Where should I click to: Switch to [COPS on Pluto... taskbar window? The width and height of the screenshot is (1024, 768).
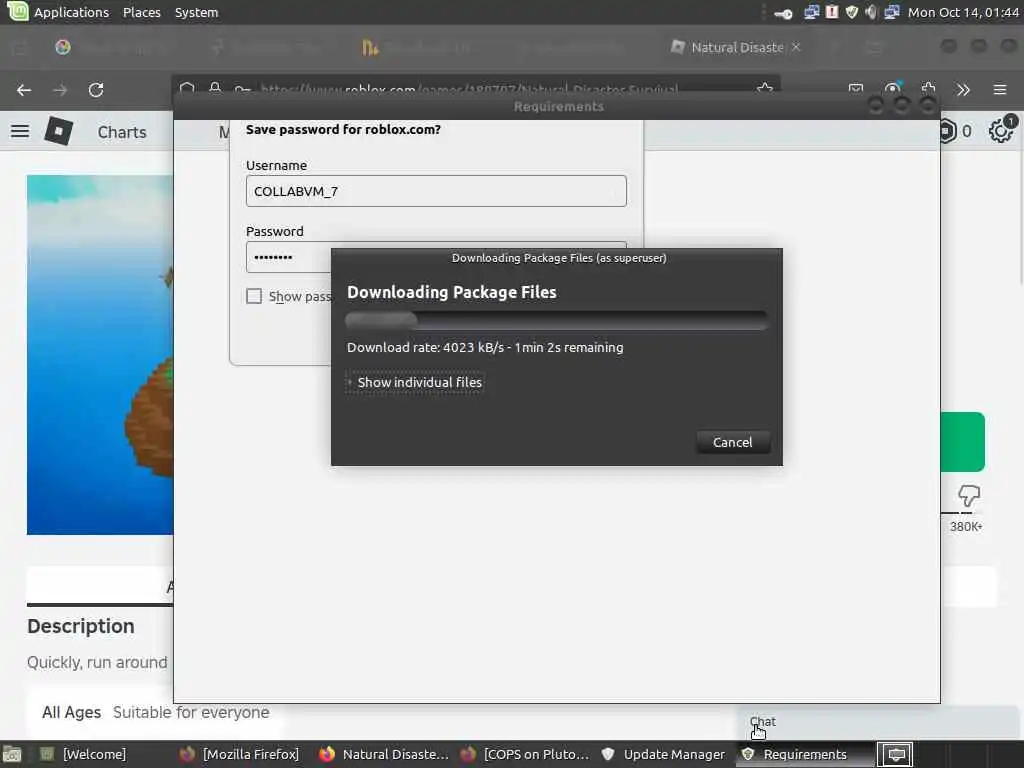[525, 754]
